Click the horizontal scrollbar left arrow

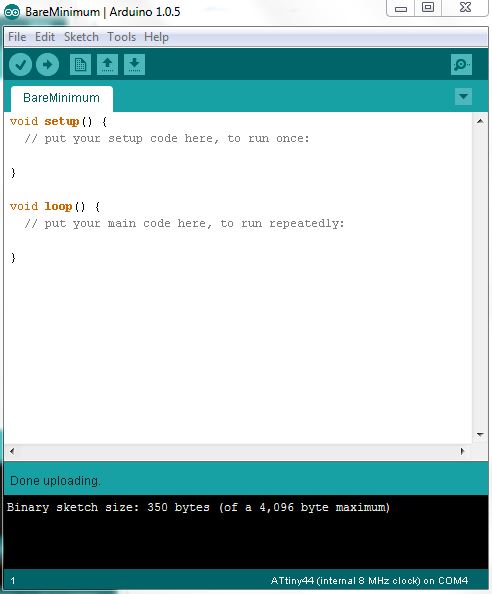tap(12, 451)
